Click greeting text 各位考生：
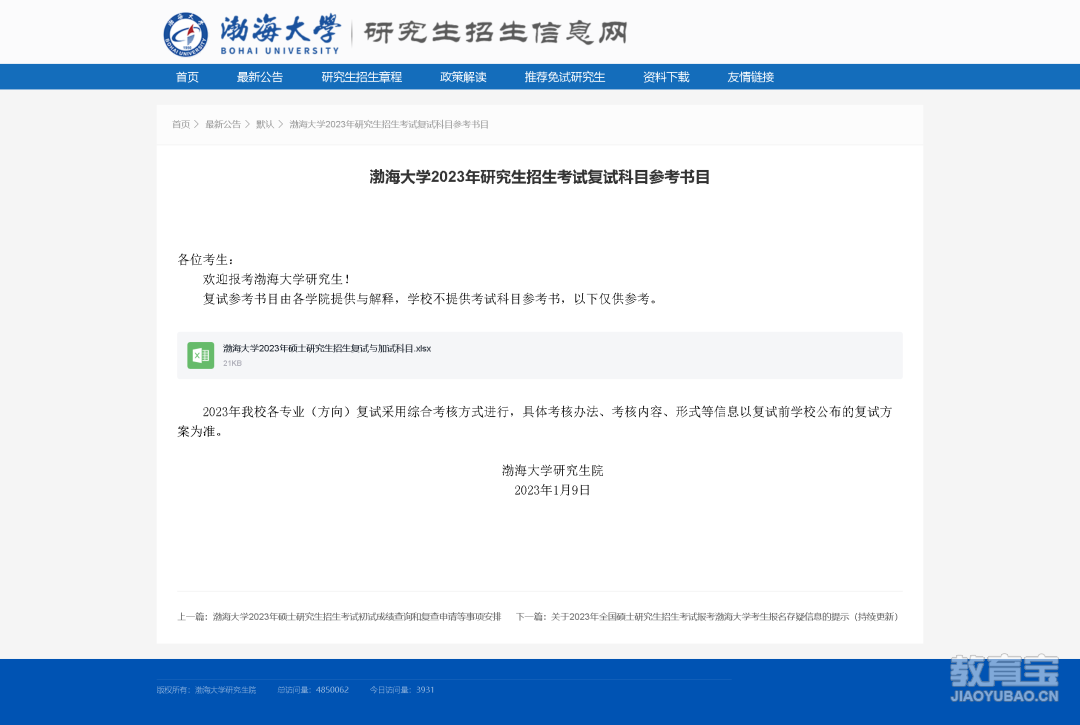Image resolution: width=1080 pixels, height=725 pixels. pyautogui.click(x=206, y=260)
